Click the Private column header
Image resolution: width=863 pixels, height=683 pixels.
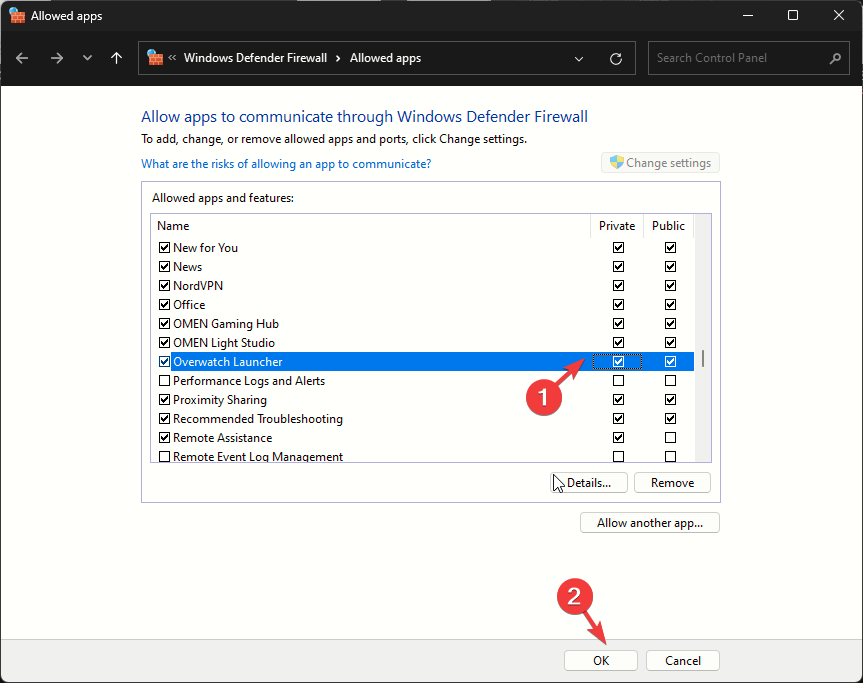coord(617,226)
